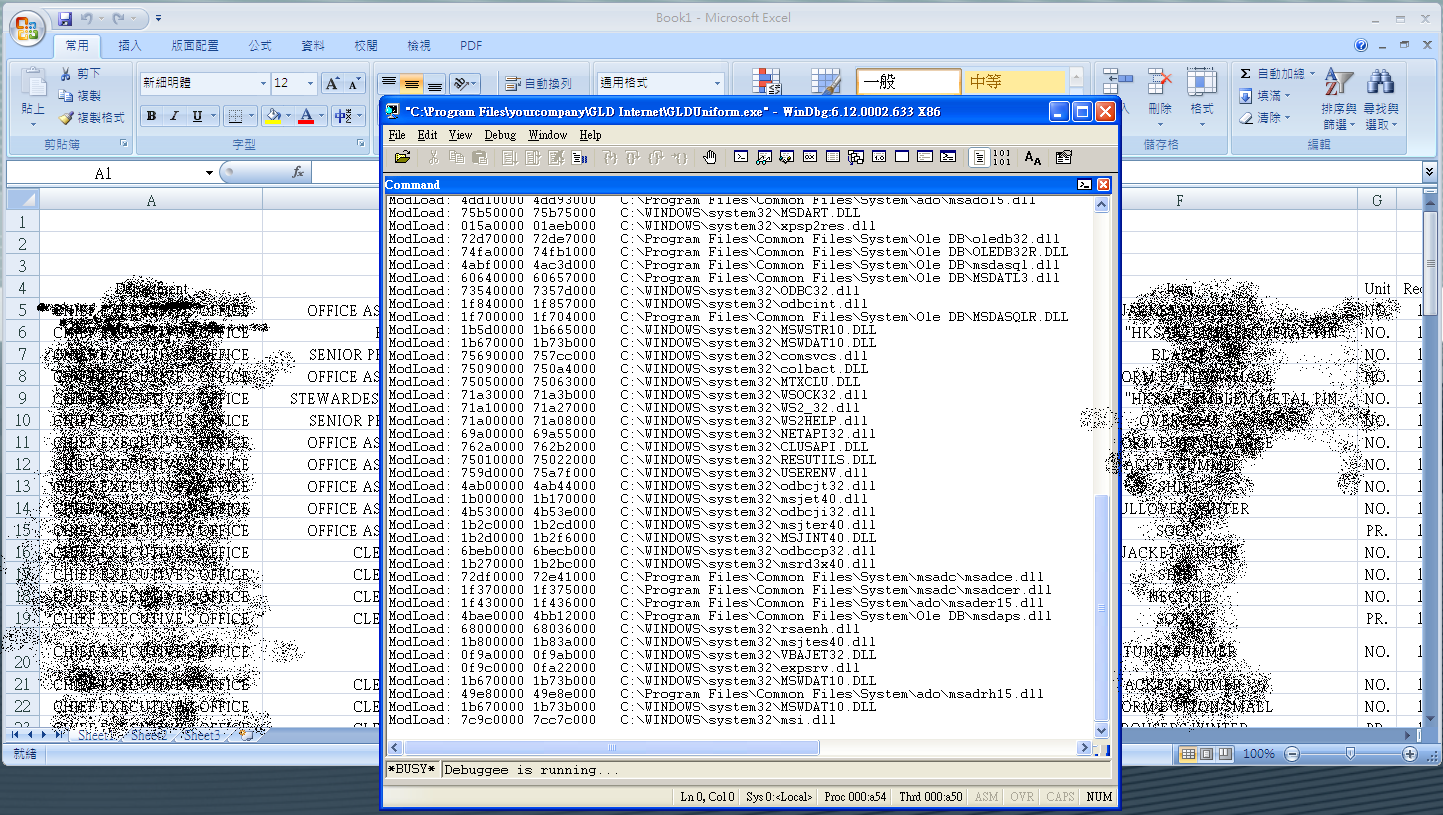This screenshot has height=815, width=1443.
Task: Click the Command window horizontal scrollbar thumb
Action: coord(612,748)
